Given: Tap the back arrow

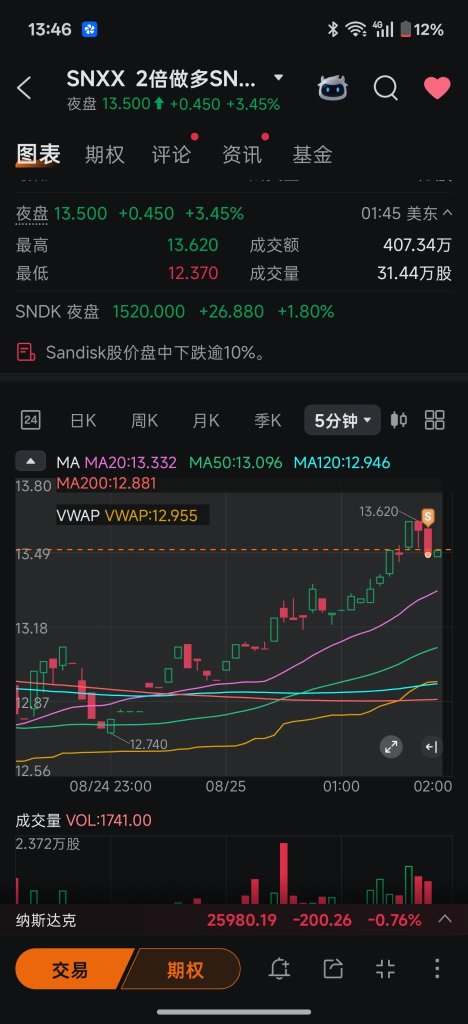Looking at the screenshot, I should tap(24, 88).
